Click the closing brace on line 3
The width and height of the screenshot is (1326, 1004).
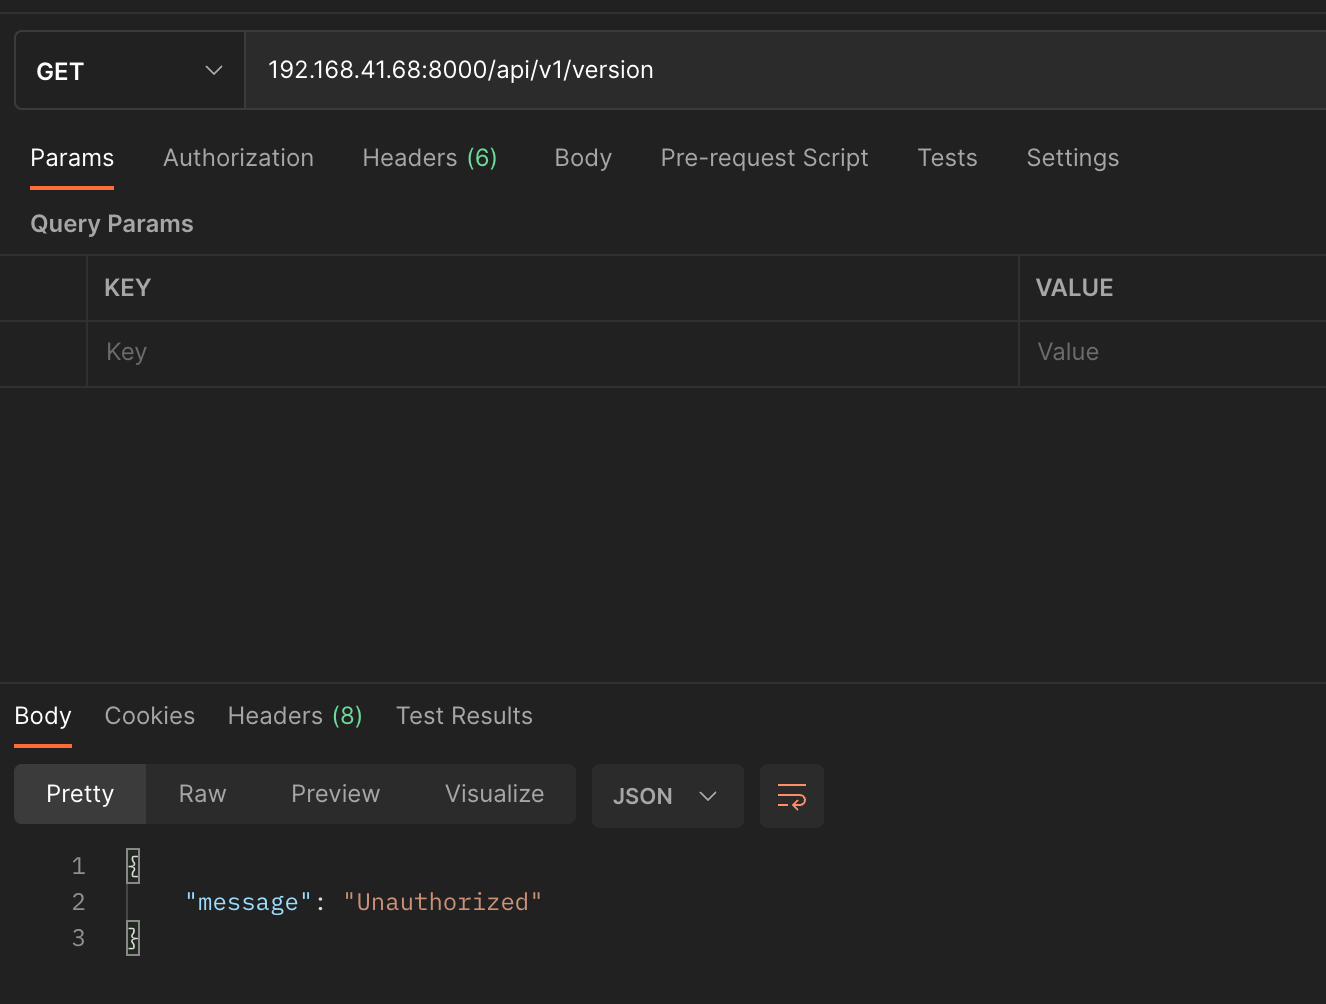tap(133, 938)
